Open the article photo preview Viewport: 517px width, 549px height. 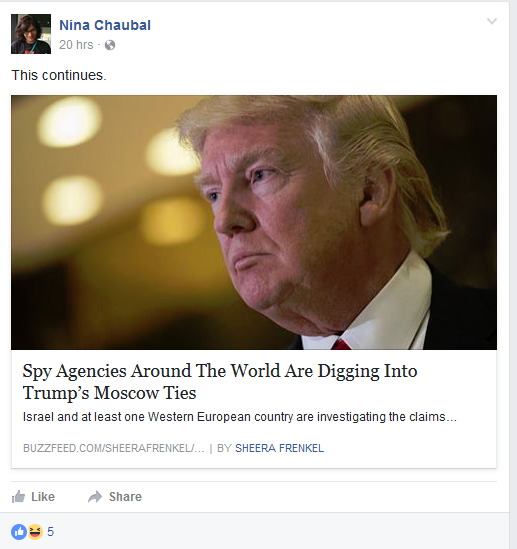pos(254,222)
